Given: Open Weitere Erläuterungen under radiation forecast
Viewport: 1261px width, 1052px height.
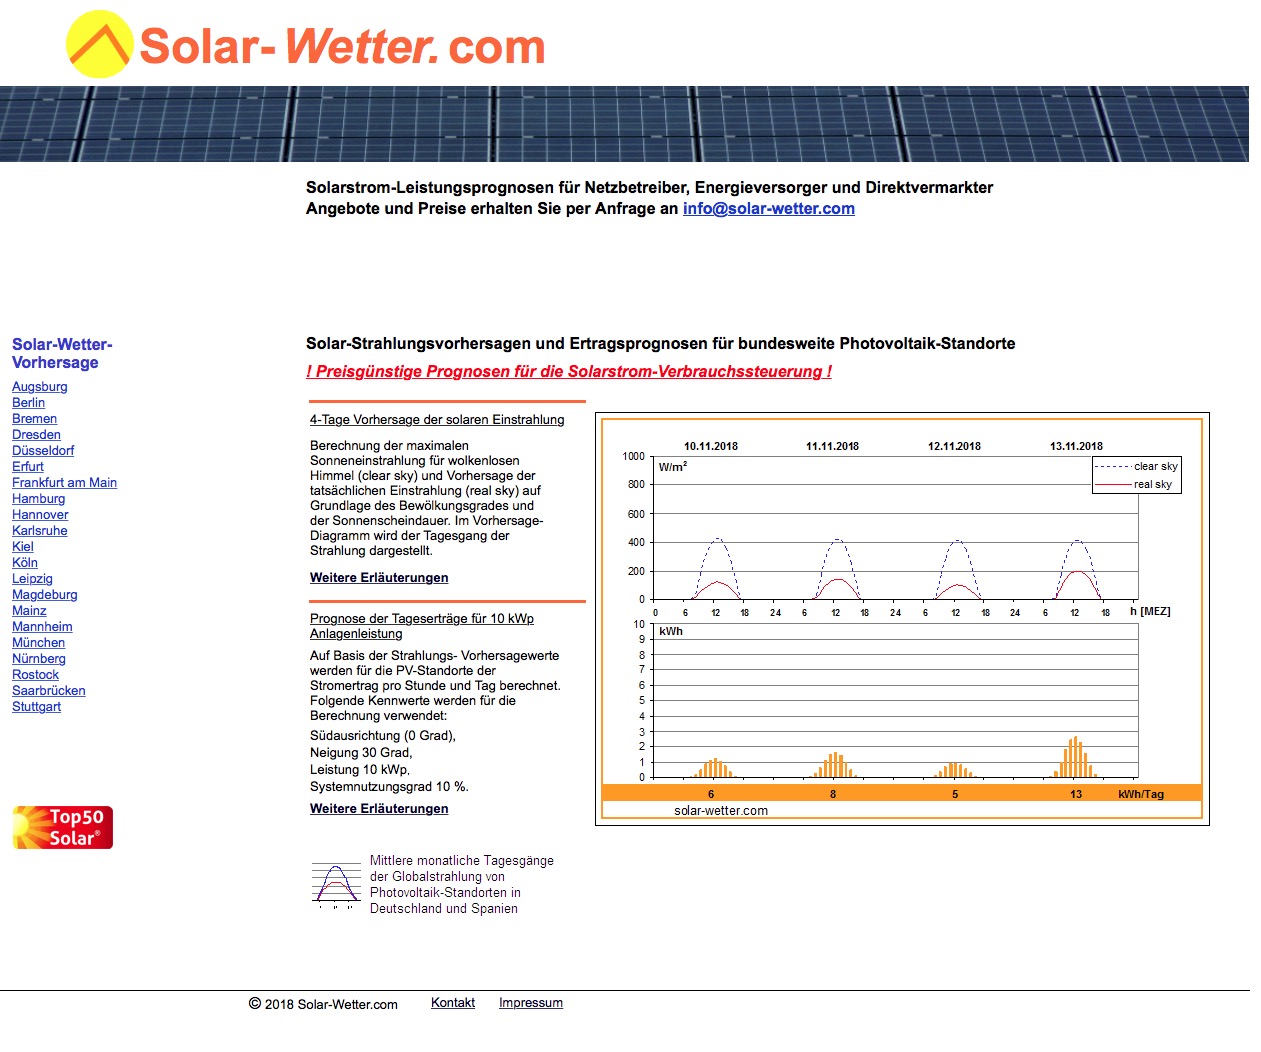Looking at the screenshot, I should point(379,577).
